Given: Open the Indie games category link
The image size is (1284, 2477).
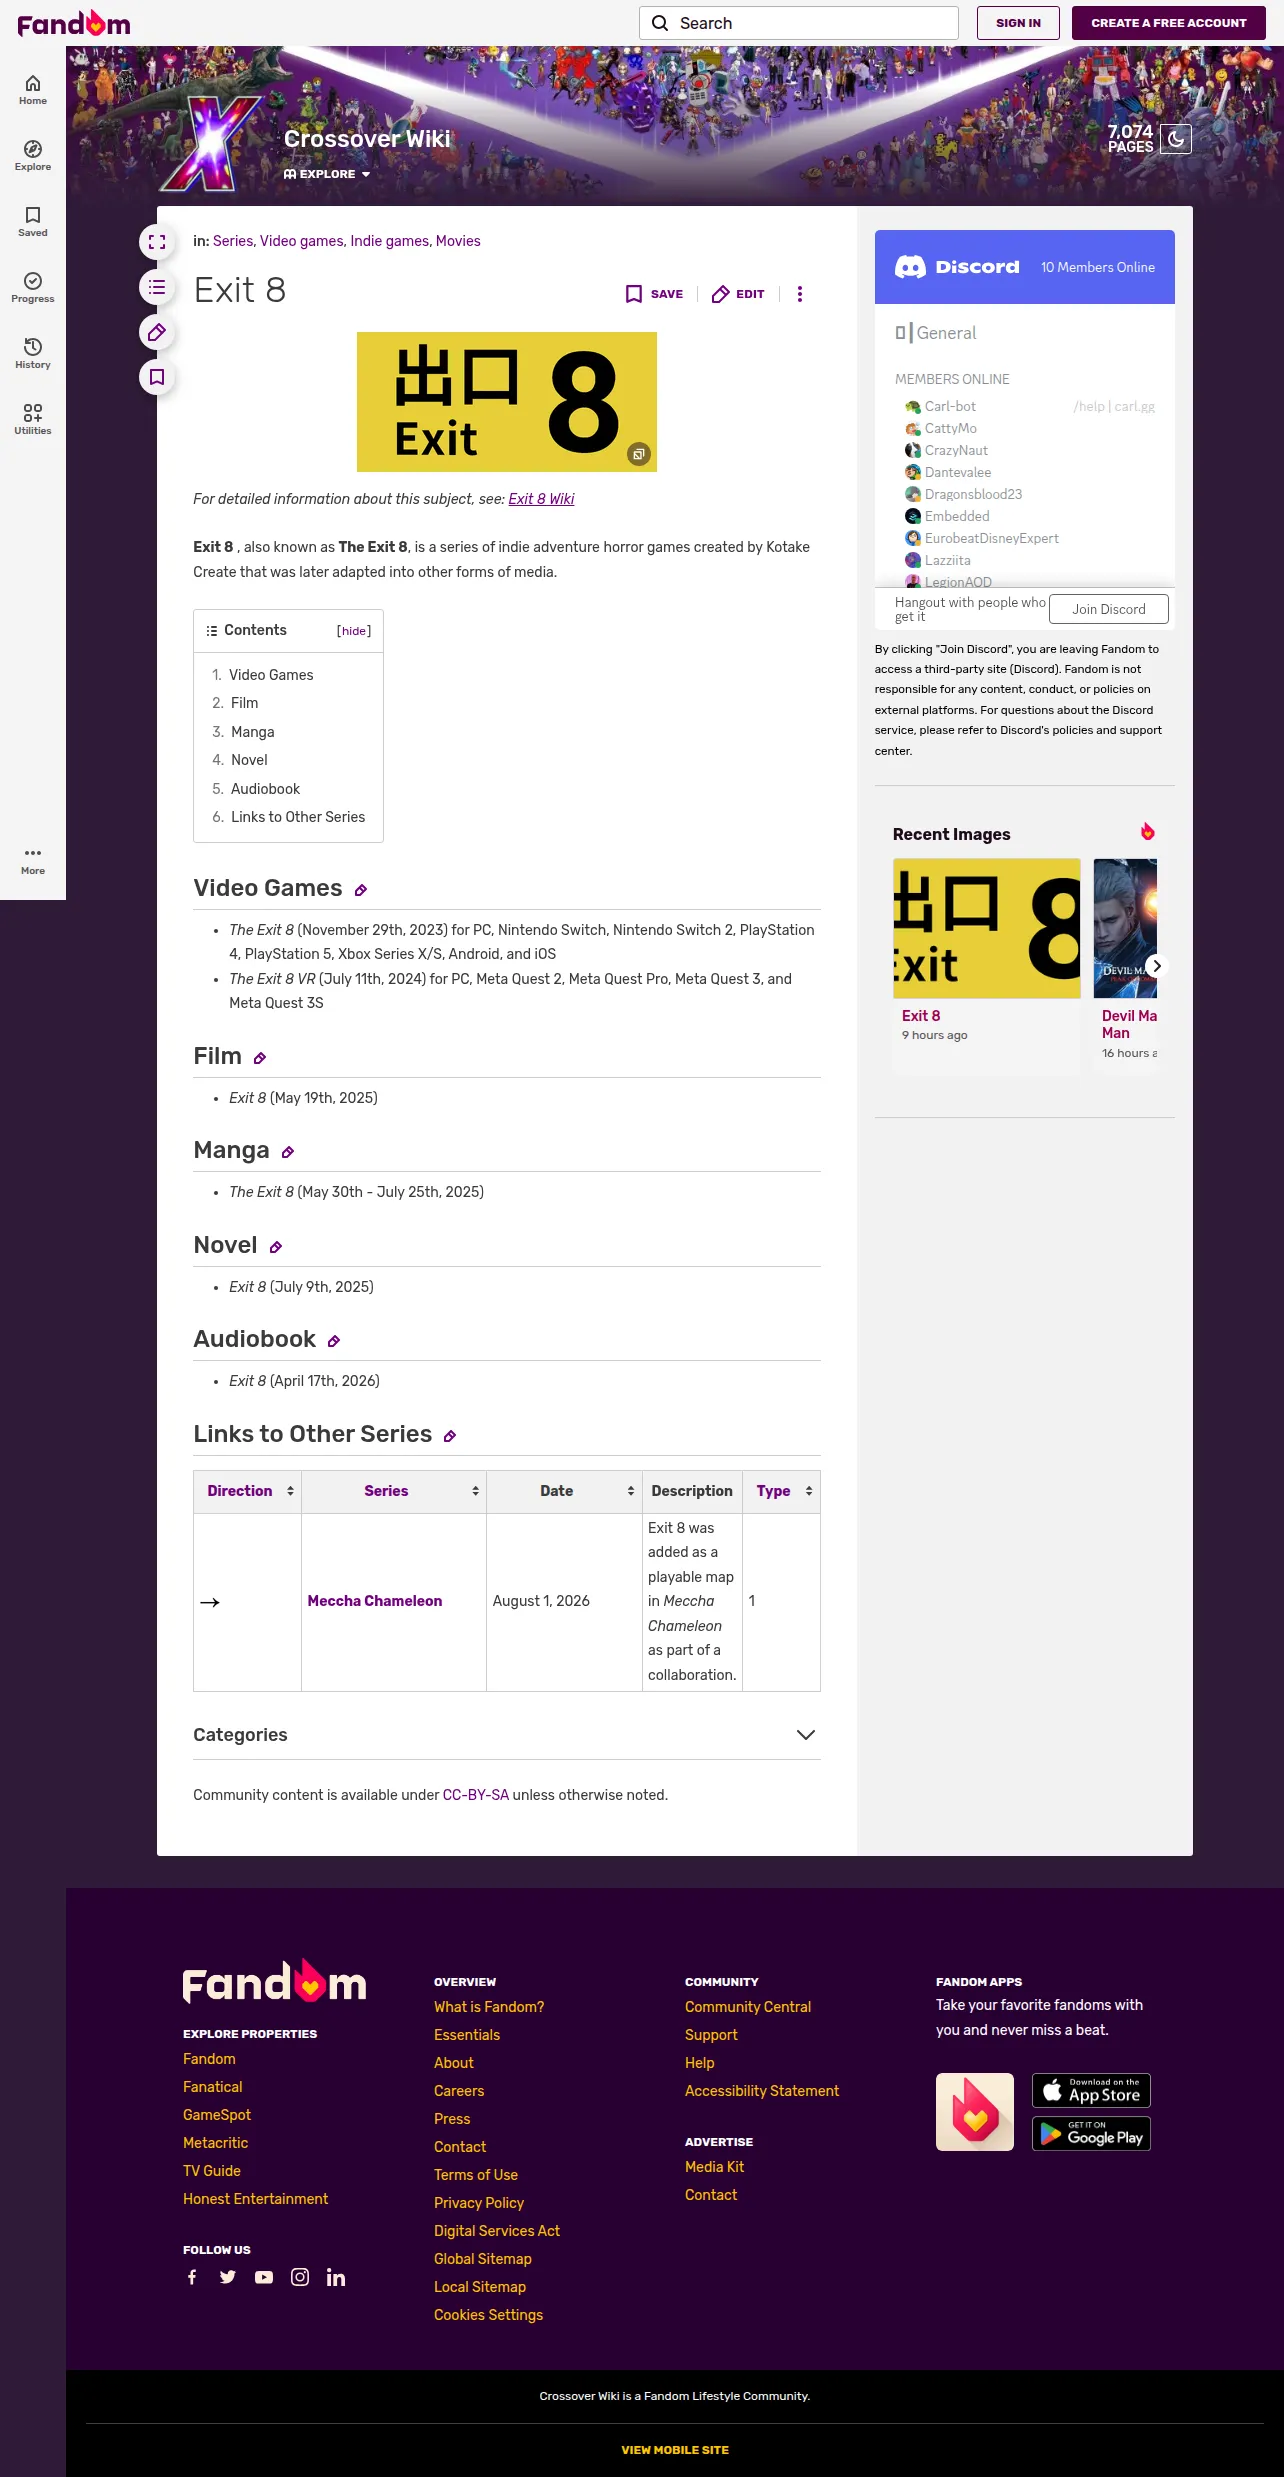Looking at the screenshot, I should tap(389, 241).
